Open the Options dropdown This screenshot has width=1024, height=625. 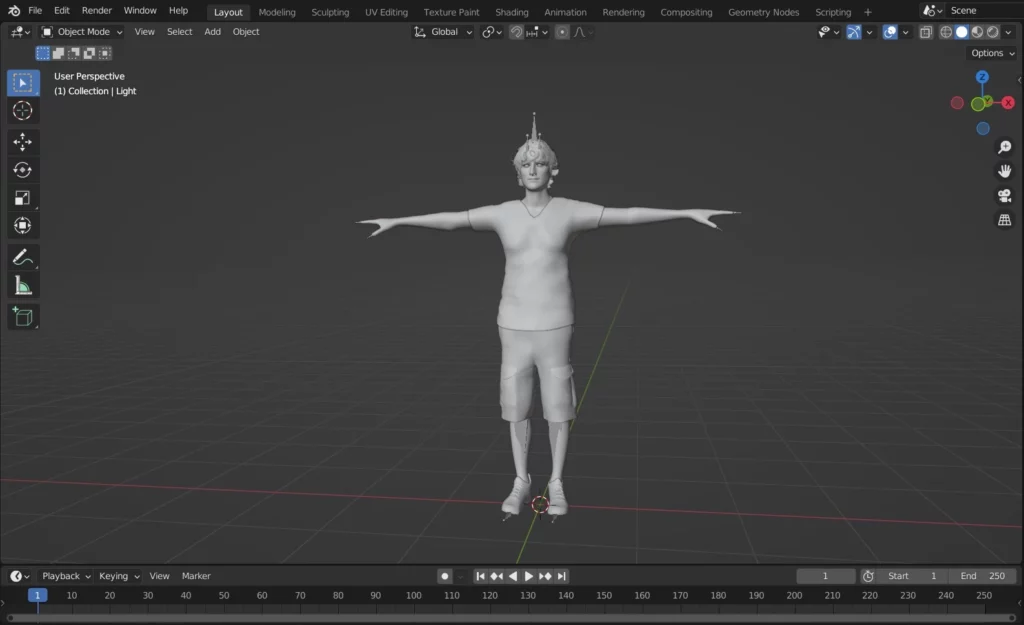tap(991, 53)
